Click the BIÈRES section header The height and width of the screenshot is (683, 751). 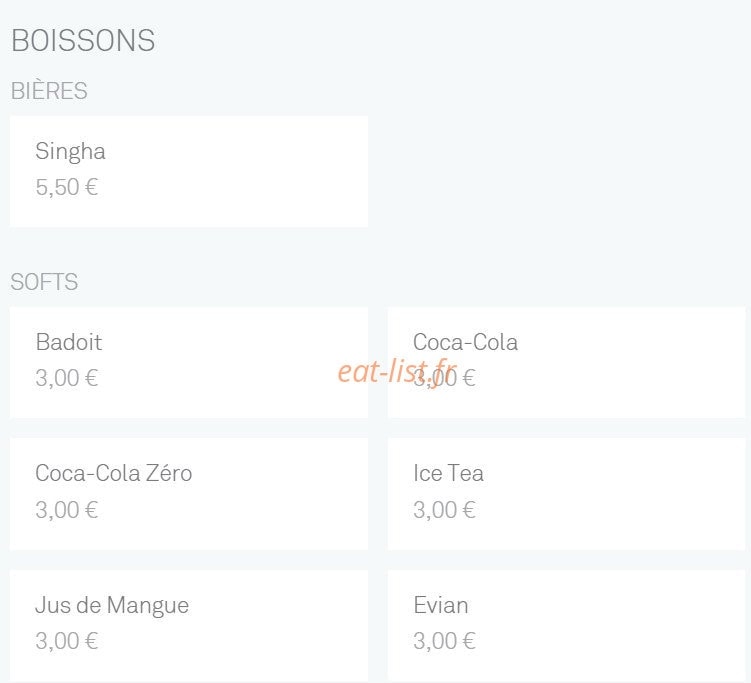pyautogui.click(x=49, y=91)
